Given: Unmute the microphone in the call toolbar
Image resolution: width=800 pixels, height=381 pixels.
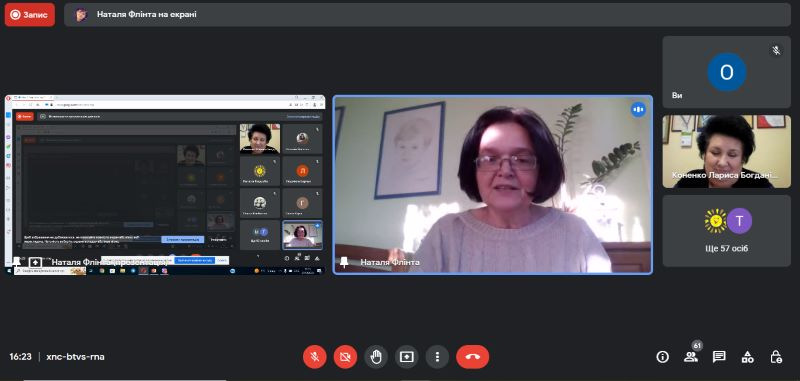Looking at the screenshot, I should point(315,357).
